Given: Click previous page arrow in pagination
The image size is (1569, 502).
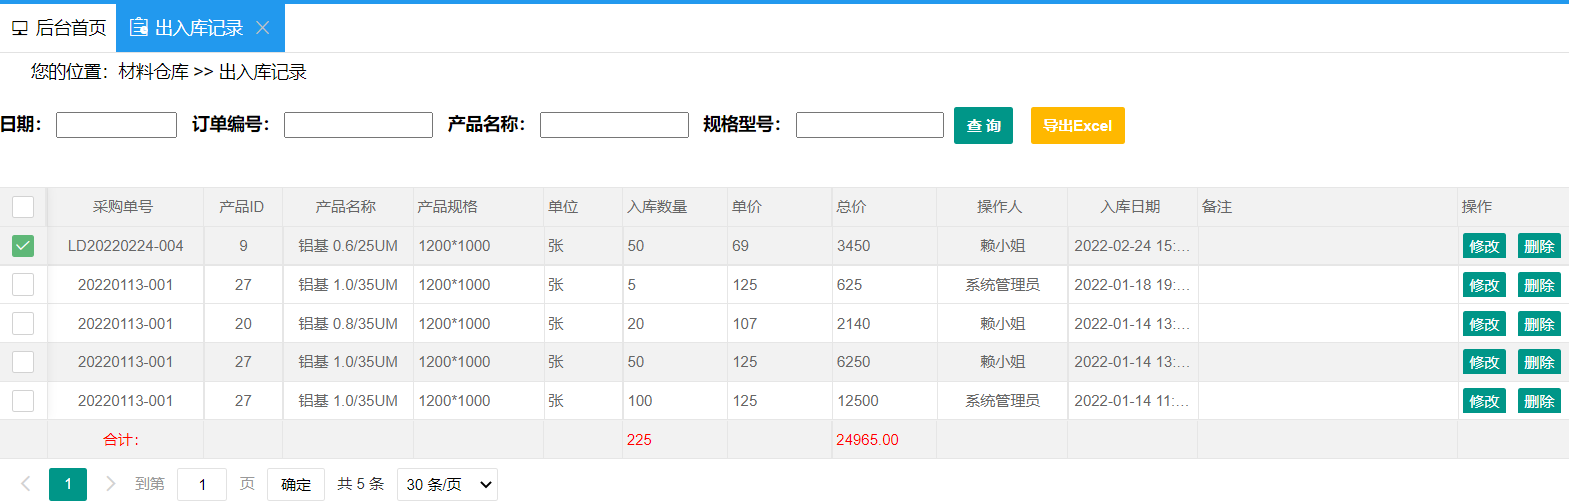Looking at the screenshot, I should pyautogui.click(x=26, y=484).
